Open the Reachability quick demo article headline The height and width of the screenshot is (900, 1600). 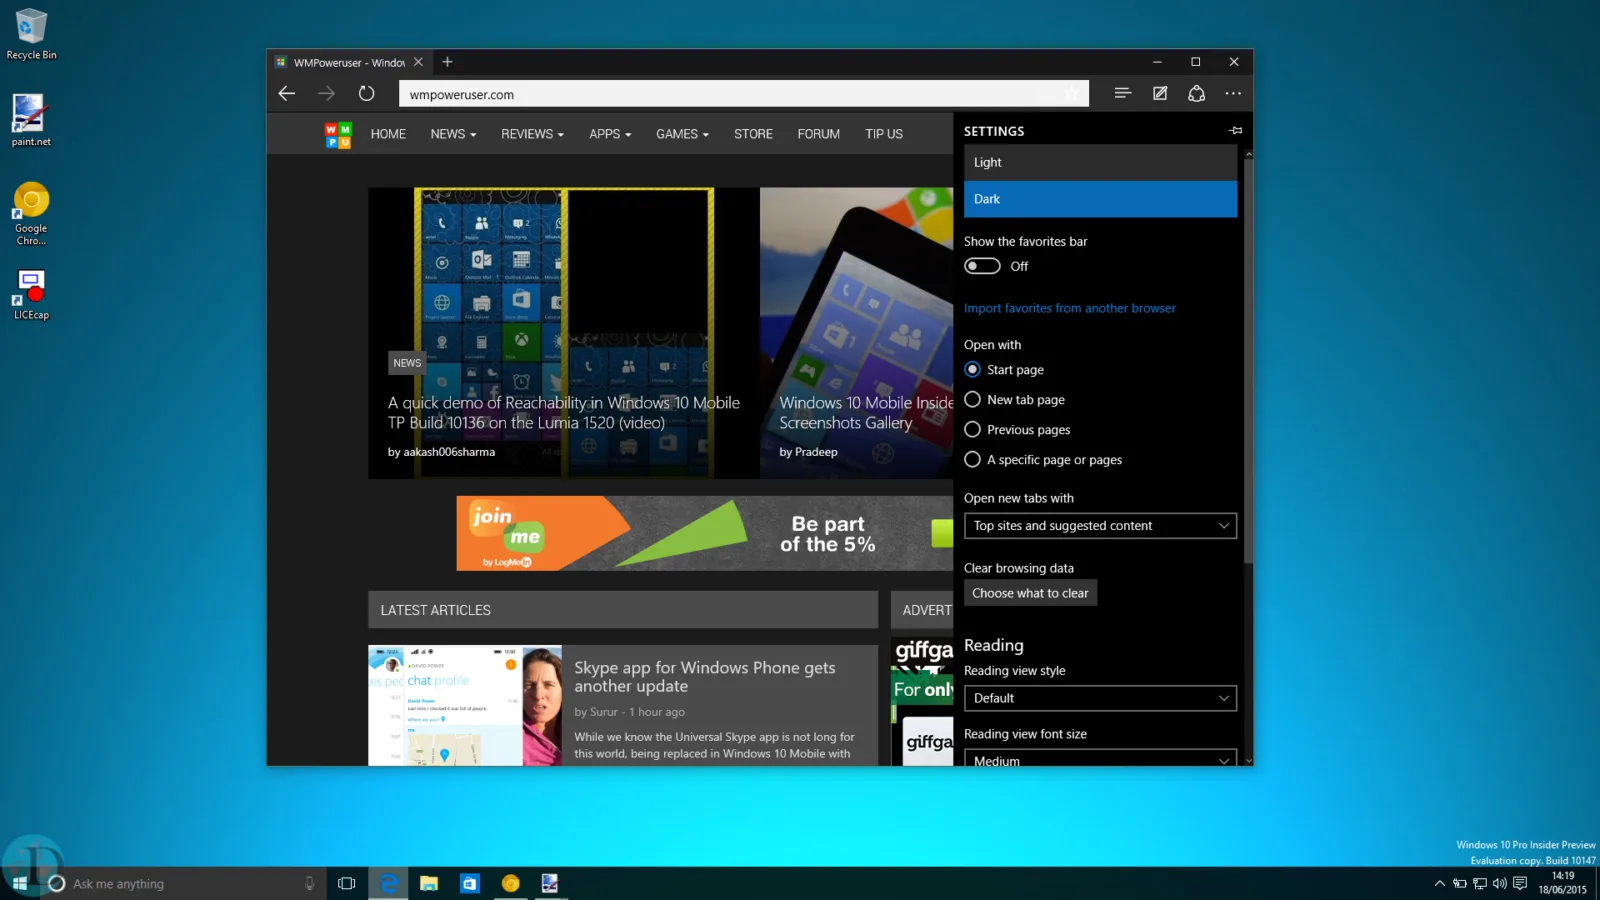(x=564, y=413)
